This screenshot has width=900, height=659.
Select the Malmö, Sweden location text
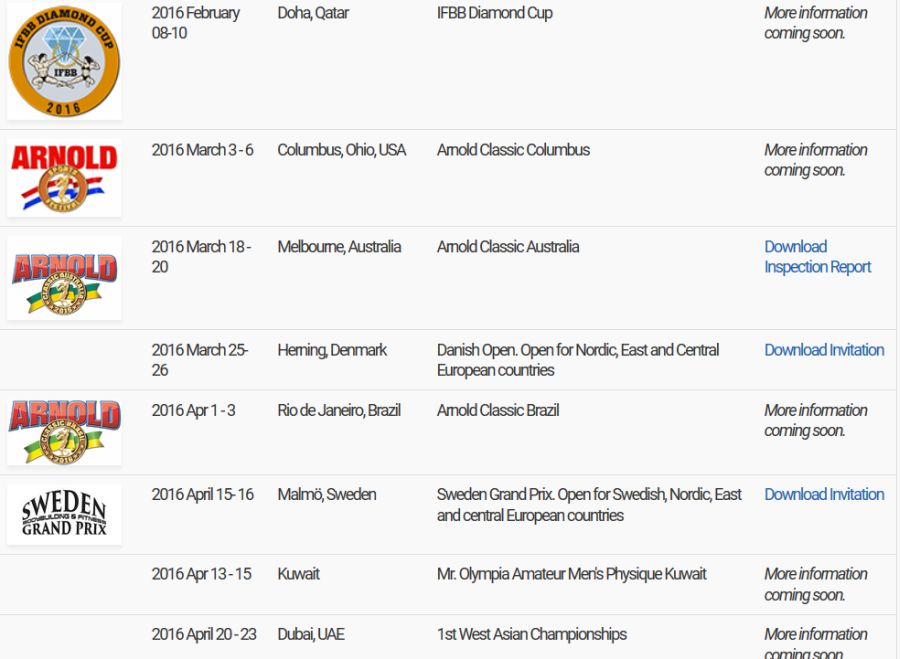(x=326, y=494)
